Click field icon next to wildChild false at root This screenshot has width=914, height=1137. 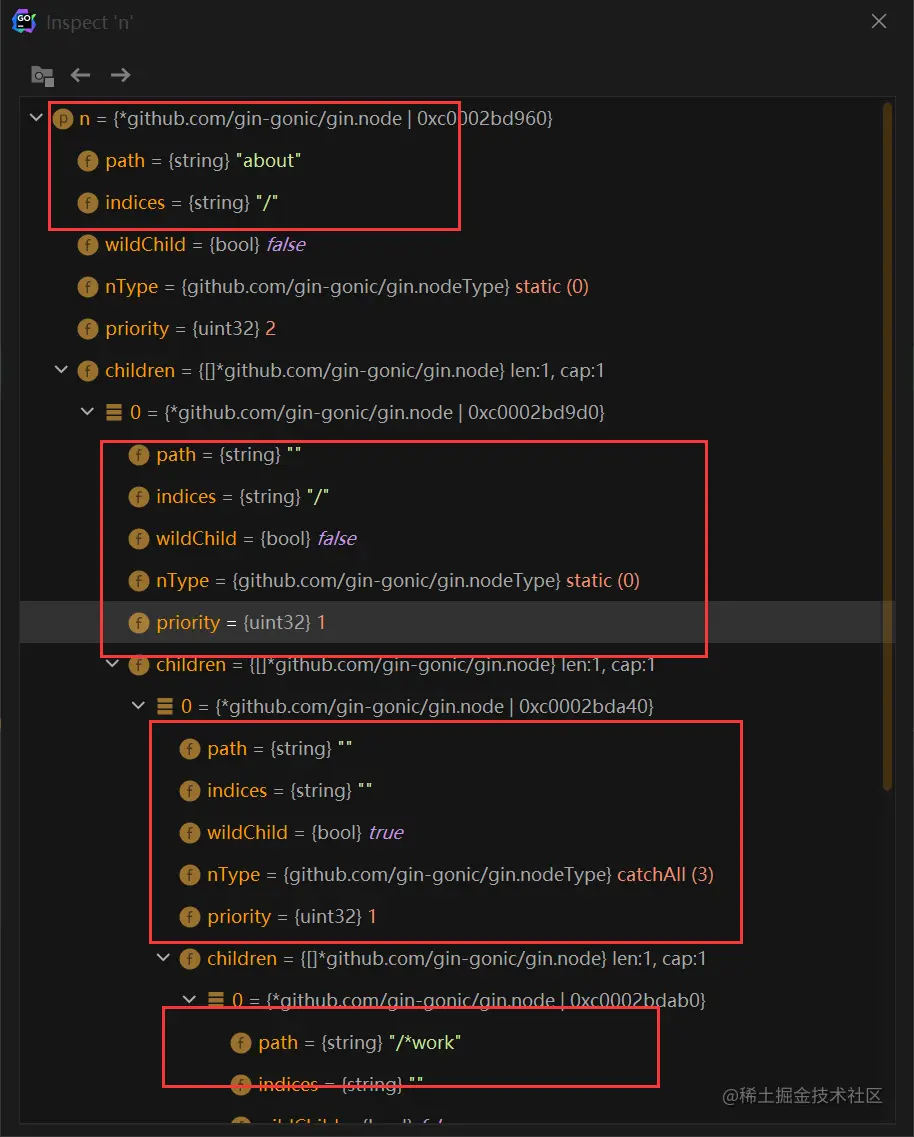click(88, 244)
